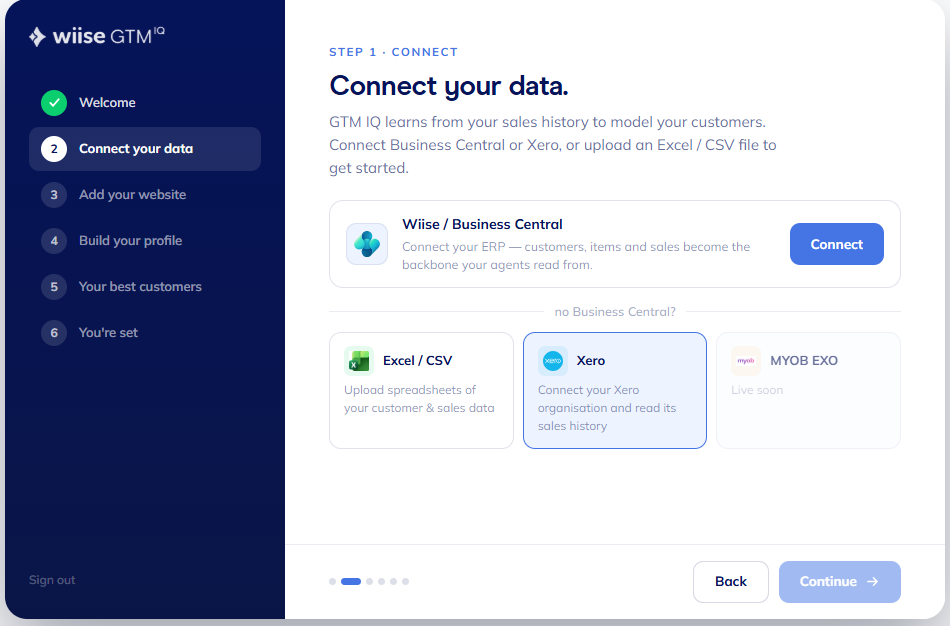Click the step 3 number circle
The image size is (950, 626).
54,195
